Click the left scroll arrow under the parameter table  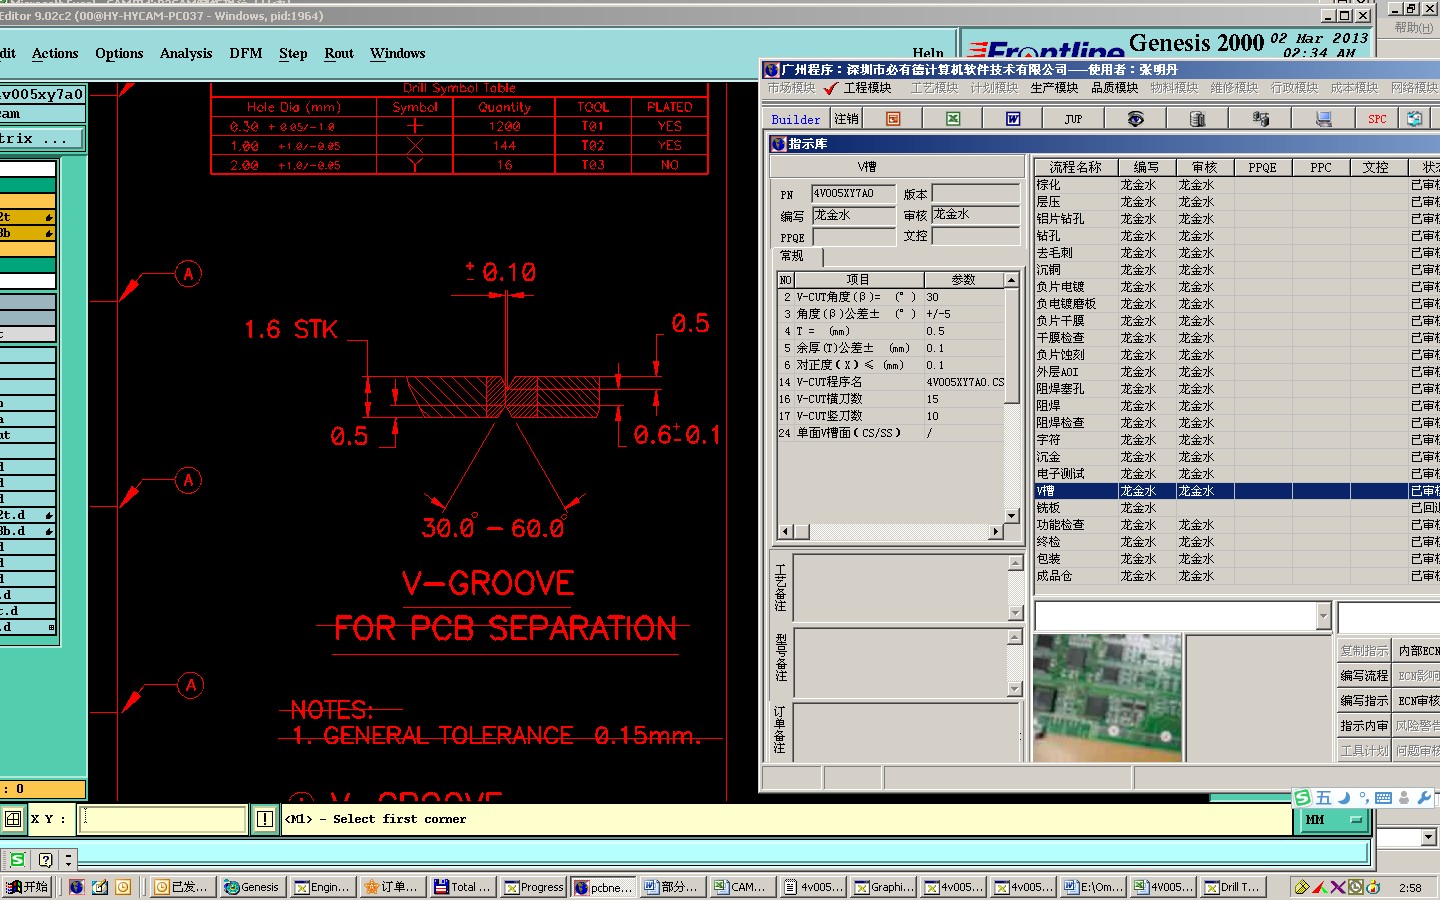785,532
